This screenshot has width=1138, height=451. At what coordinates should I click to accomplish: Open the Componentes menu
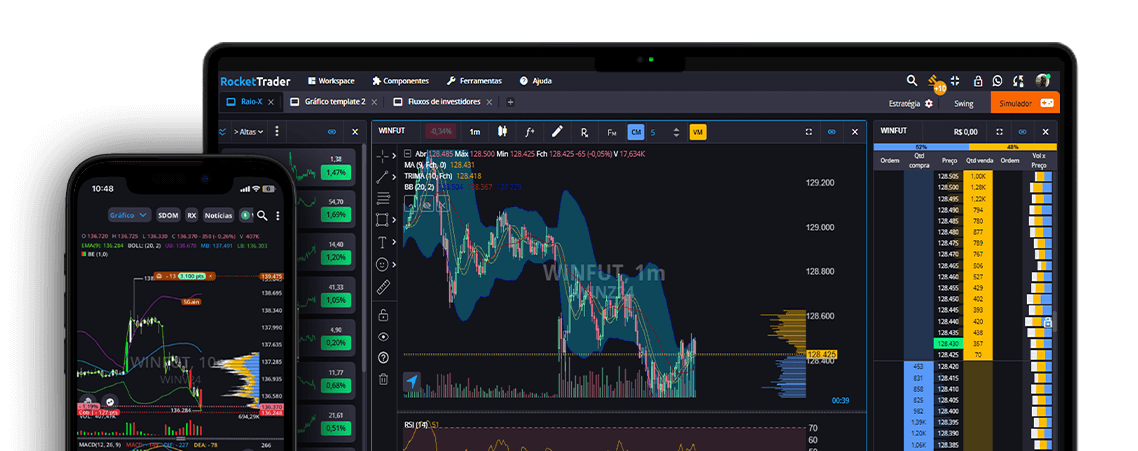pos(400,81)
